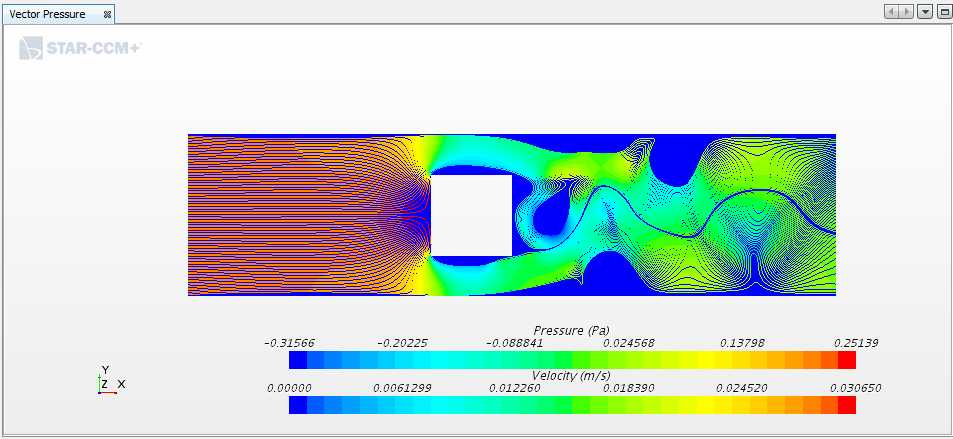Screen dimensions: 953x439
Task: Click the 0.0061299 velocity legend value
Action: click(x=402, y=388)
